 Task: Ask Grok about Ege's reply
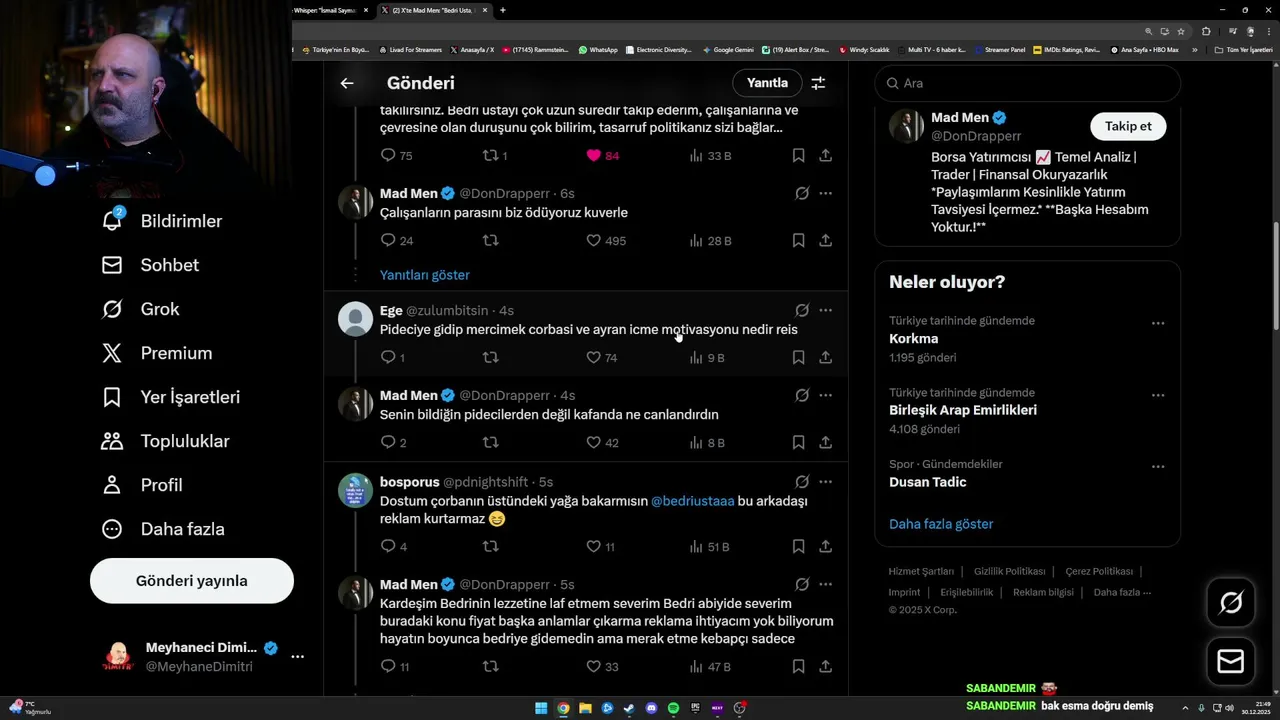pyautogui.click(x=802, y=310)
